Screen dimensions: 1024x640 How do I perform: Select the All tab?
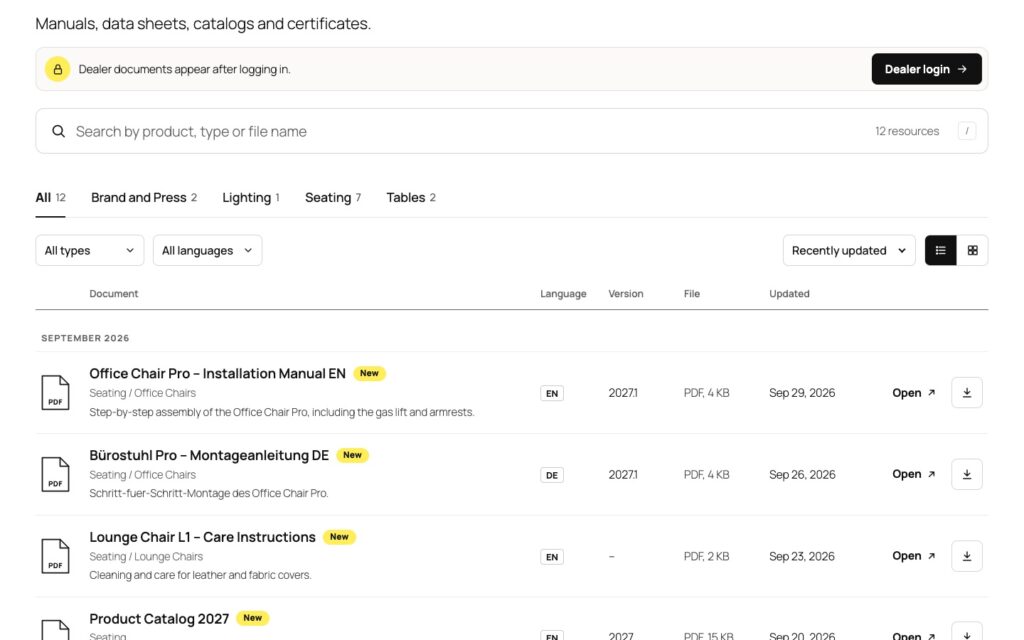pos(50,197)
